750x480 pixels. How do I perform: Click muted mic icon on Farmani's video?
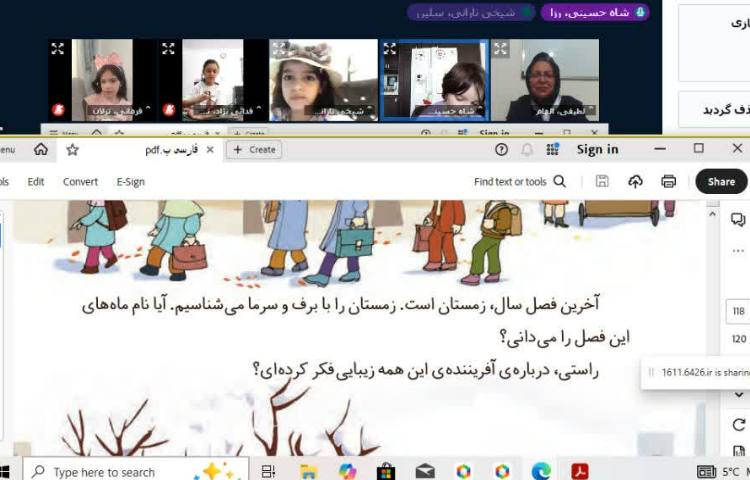click(58, 110)
